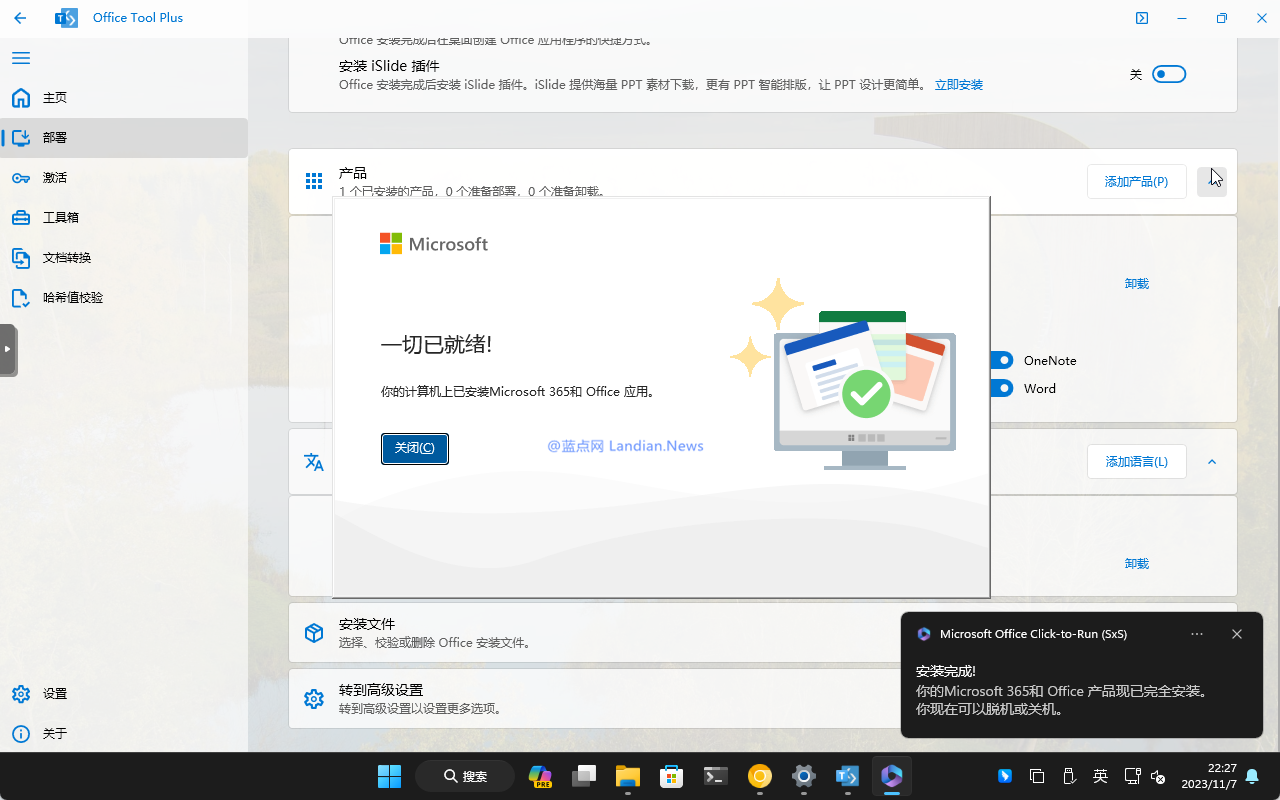Toggle the OneNote application switch
Screen dimensions: 1280x800
coord(1002,360)
